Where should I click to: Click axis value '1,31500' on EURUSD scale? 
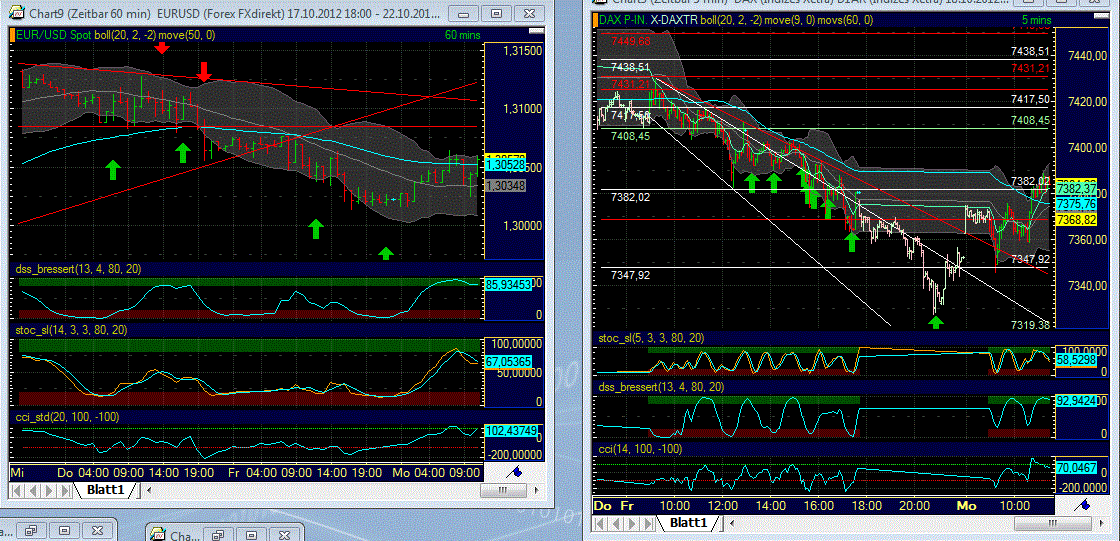[522, 51]
